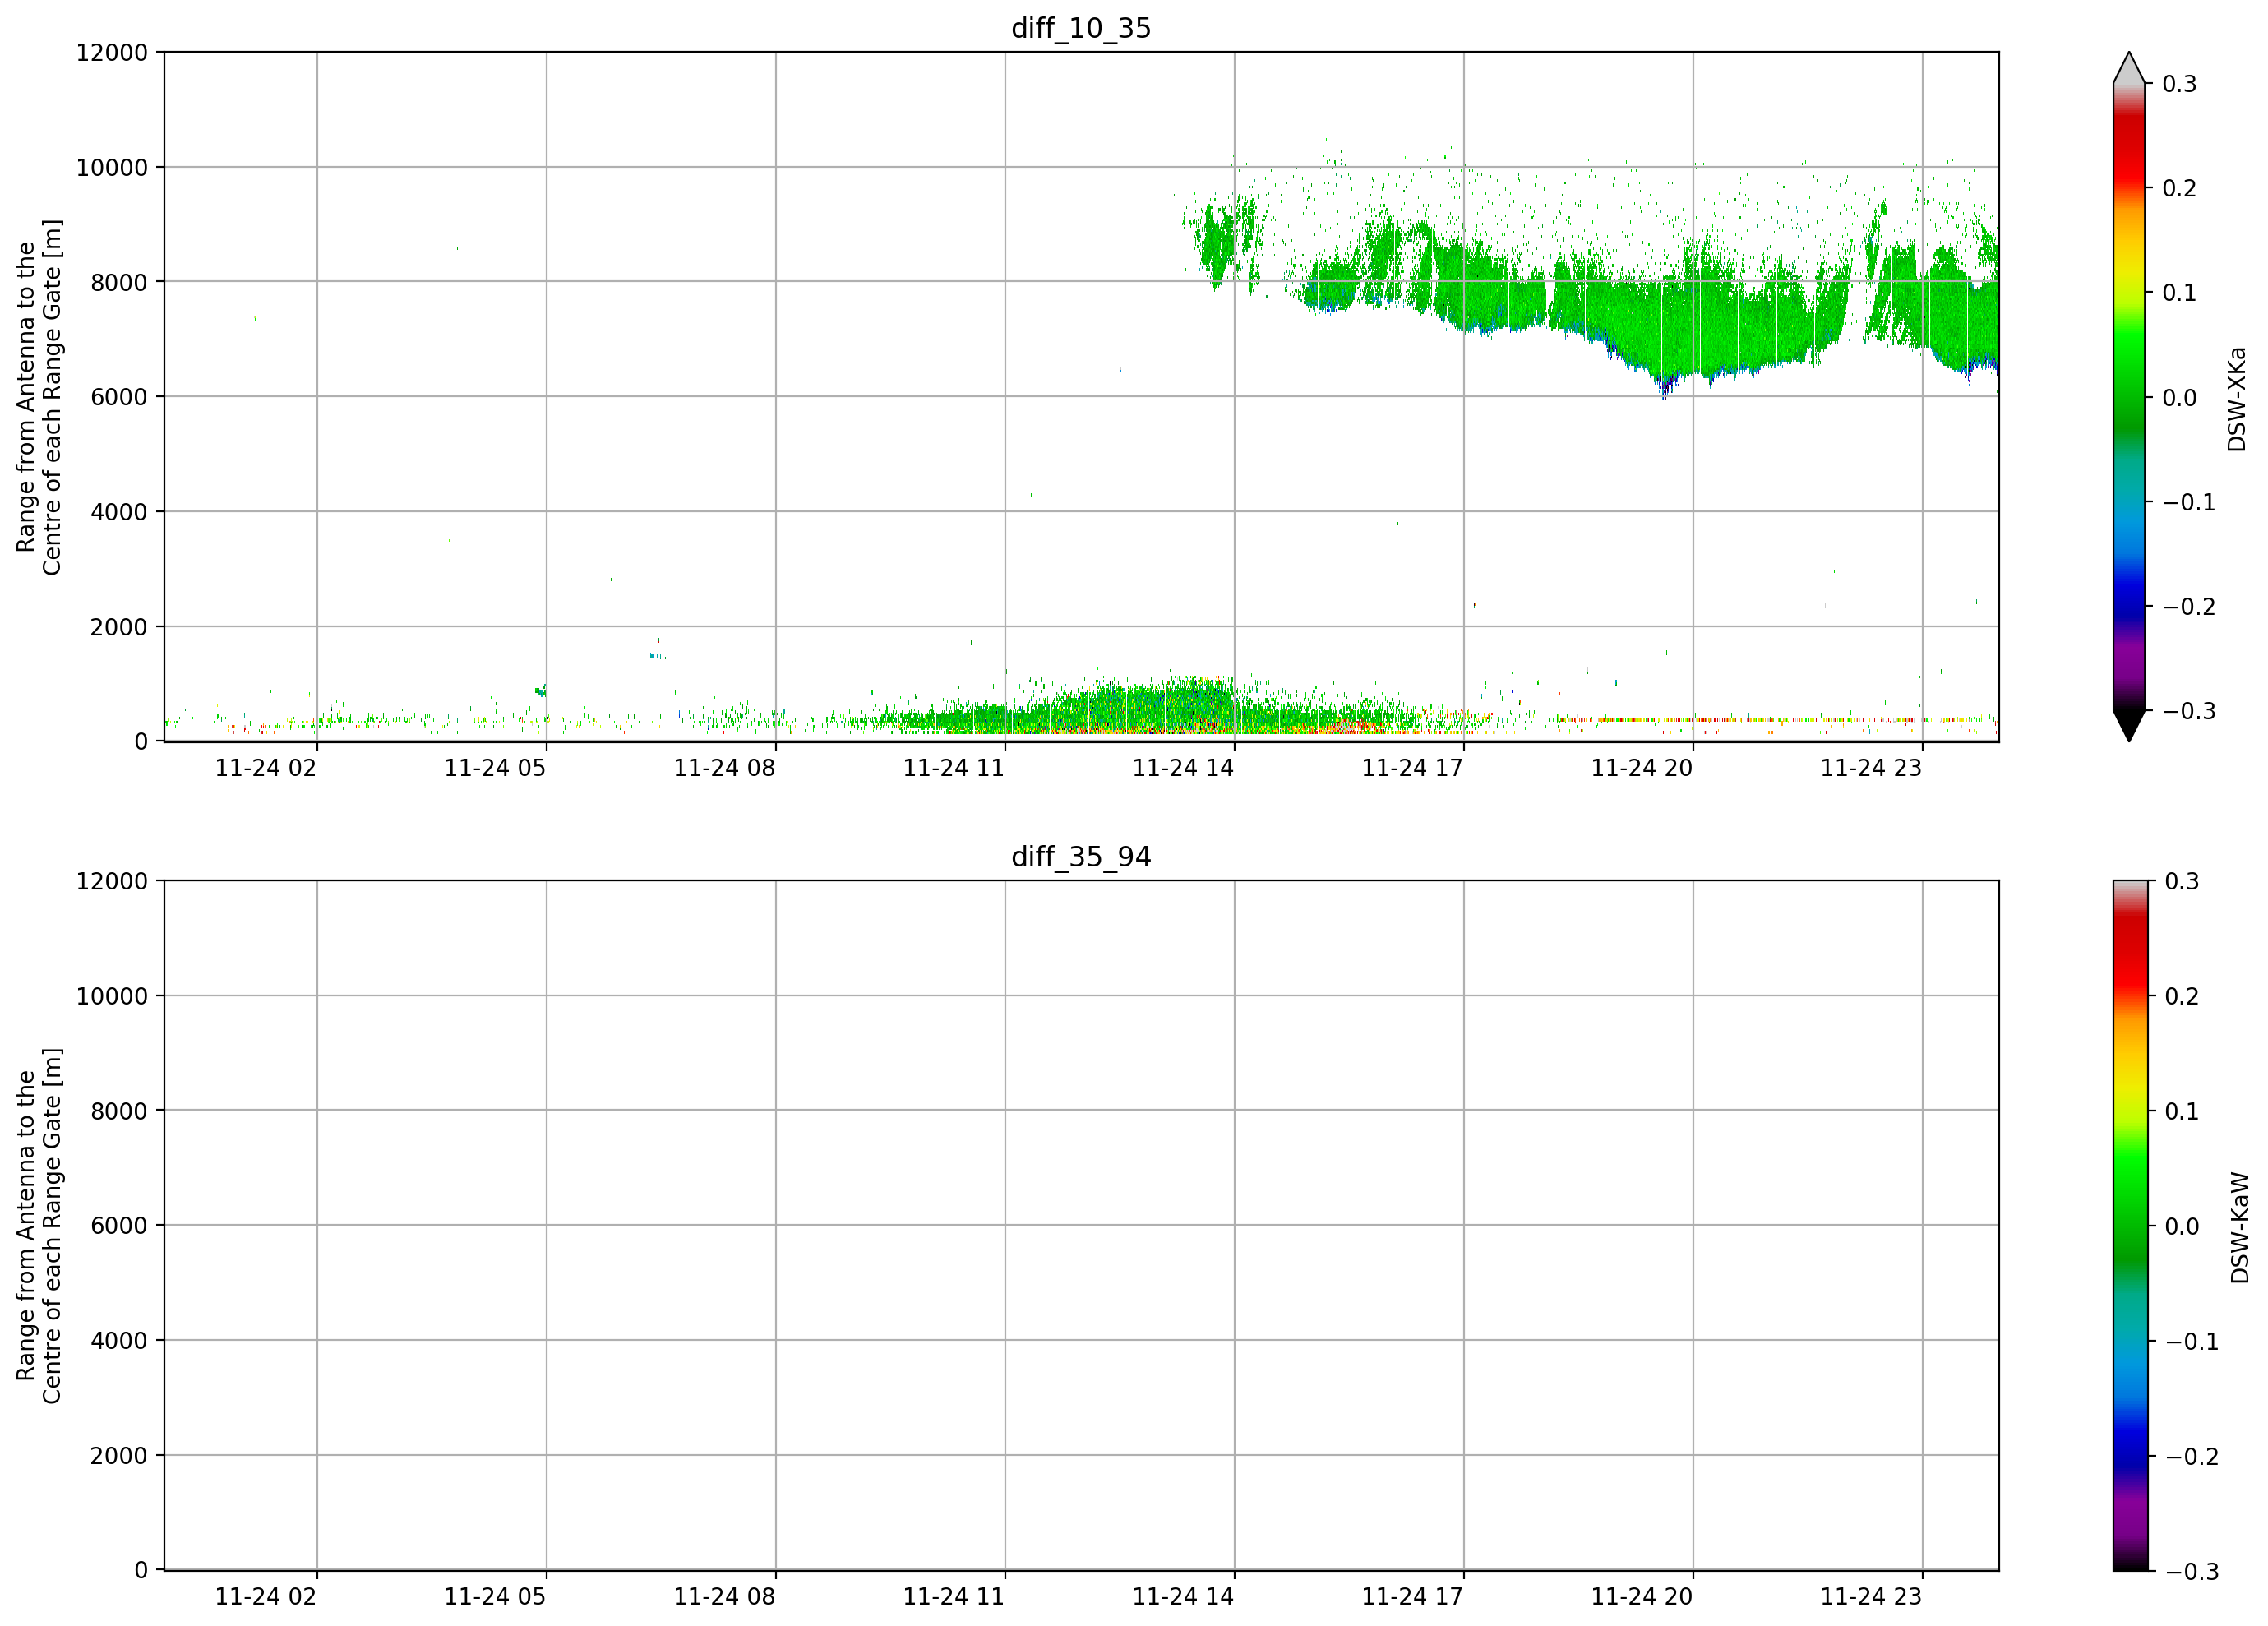Viewport: 2268px width, 1626px height.
Task: Click "11-24 14" tick label under diff_10_35
Action: [1183, 768]
